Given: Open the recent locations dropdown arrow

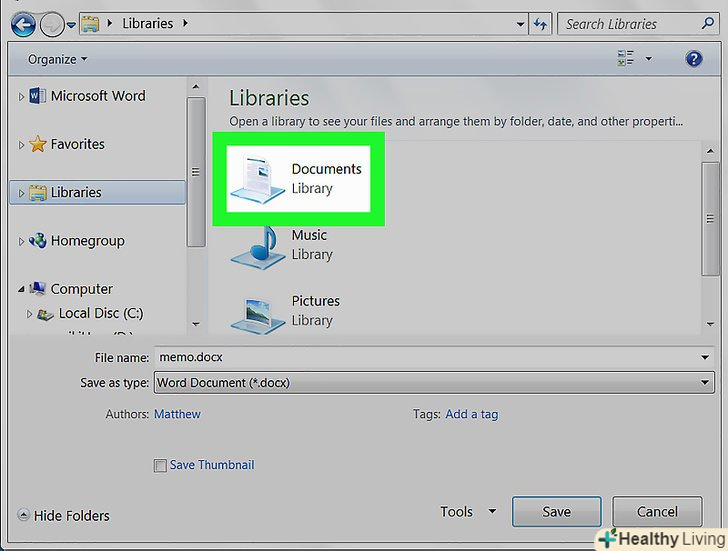Looking at the screenshot, I should coord(71,25).
